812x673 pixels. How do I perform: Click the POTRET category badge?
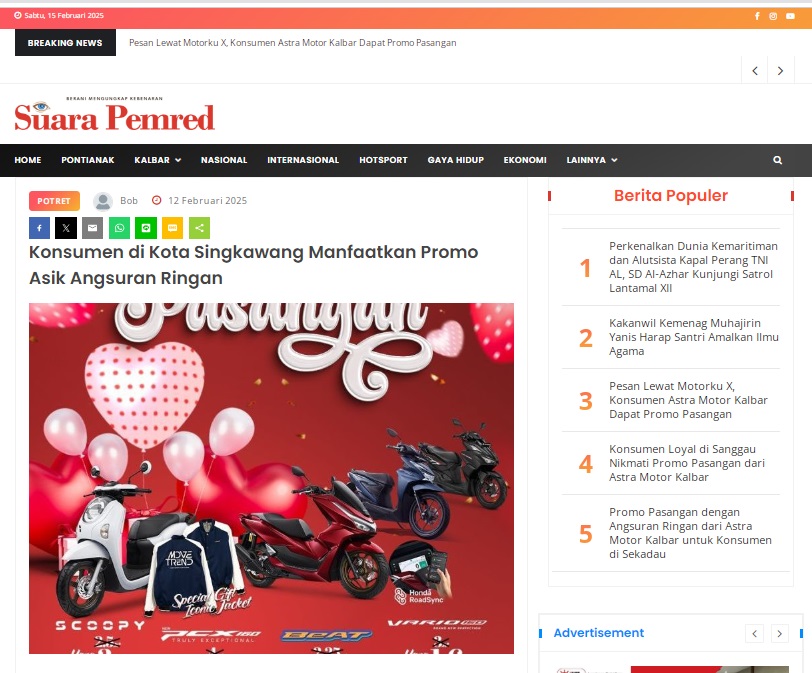pyautogui.click(x=54, y=201)
